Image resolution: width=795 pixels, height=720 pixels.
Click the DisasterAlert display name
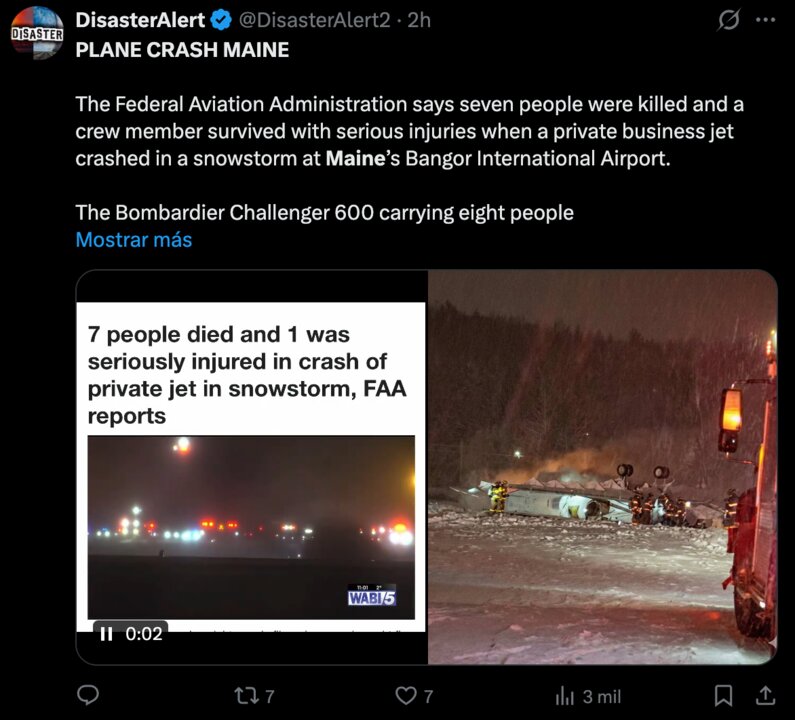coord(140,20)
